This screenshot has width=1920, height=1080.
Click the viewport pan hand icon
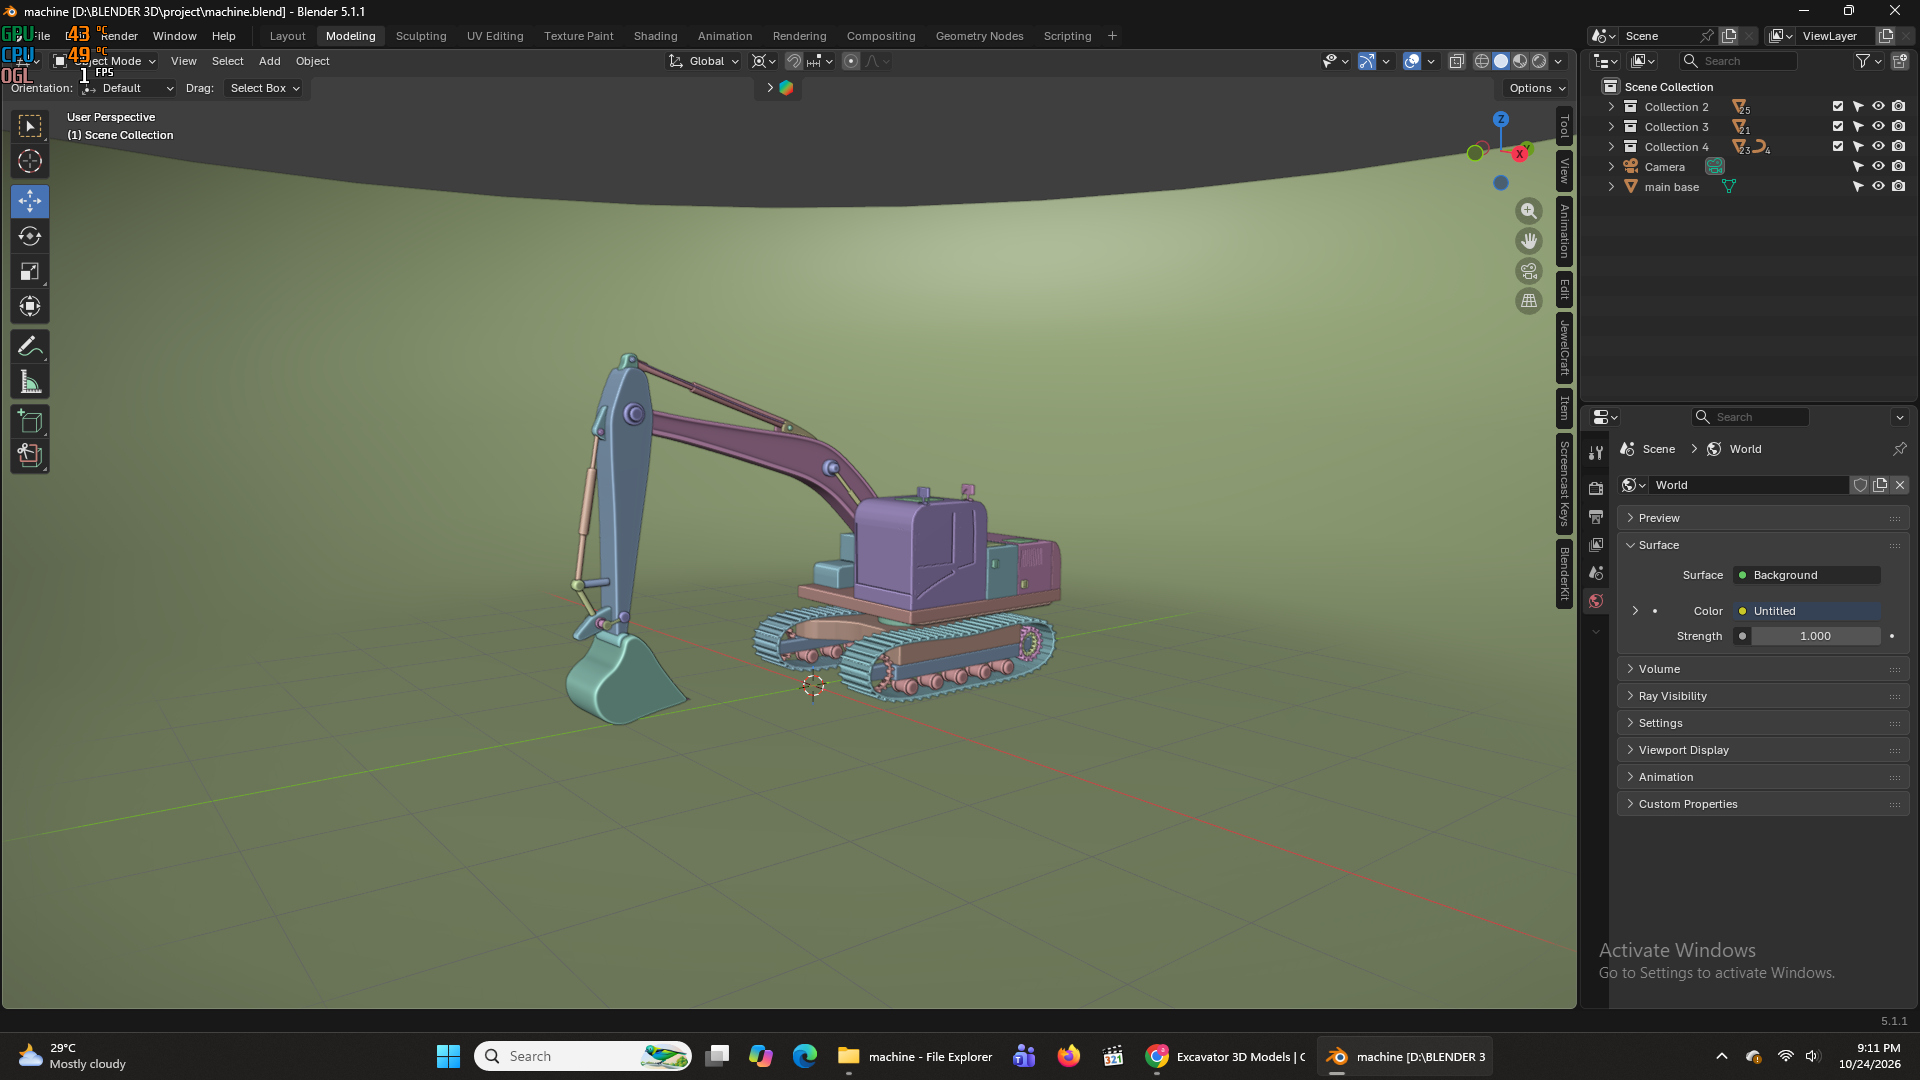[x=1529, y=241]
